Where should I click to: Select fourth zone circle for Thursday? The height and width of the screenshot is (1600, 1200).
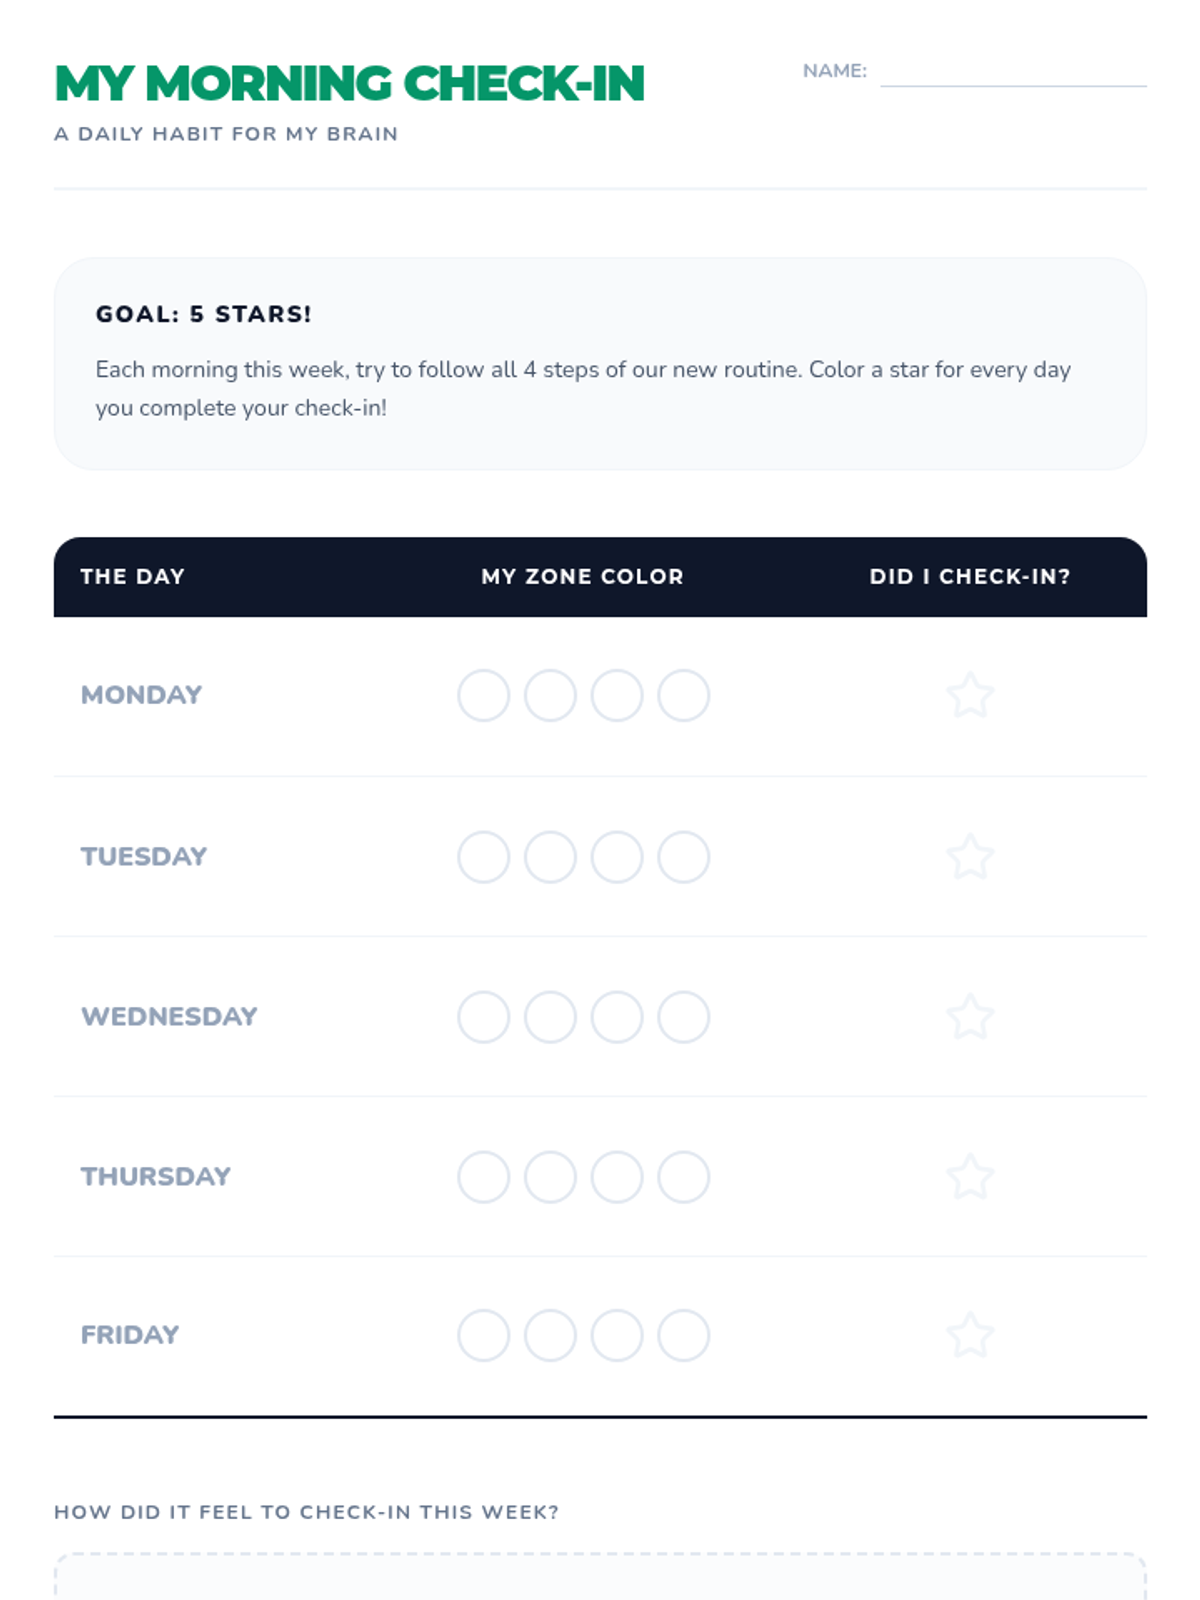684,1177
